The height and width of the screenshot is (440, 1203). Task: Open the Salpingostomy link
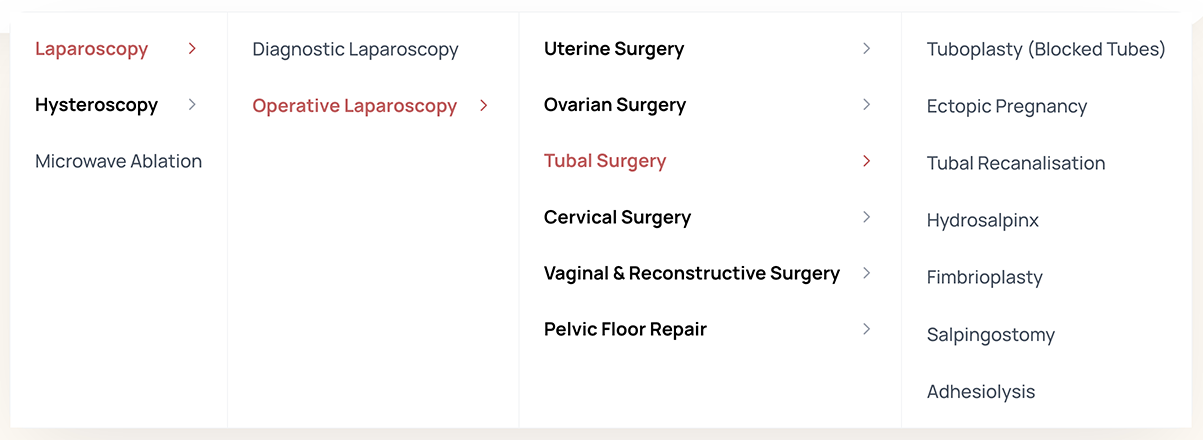991,335
